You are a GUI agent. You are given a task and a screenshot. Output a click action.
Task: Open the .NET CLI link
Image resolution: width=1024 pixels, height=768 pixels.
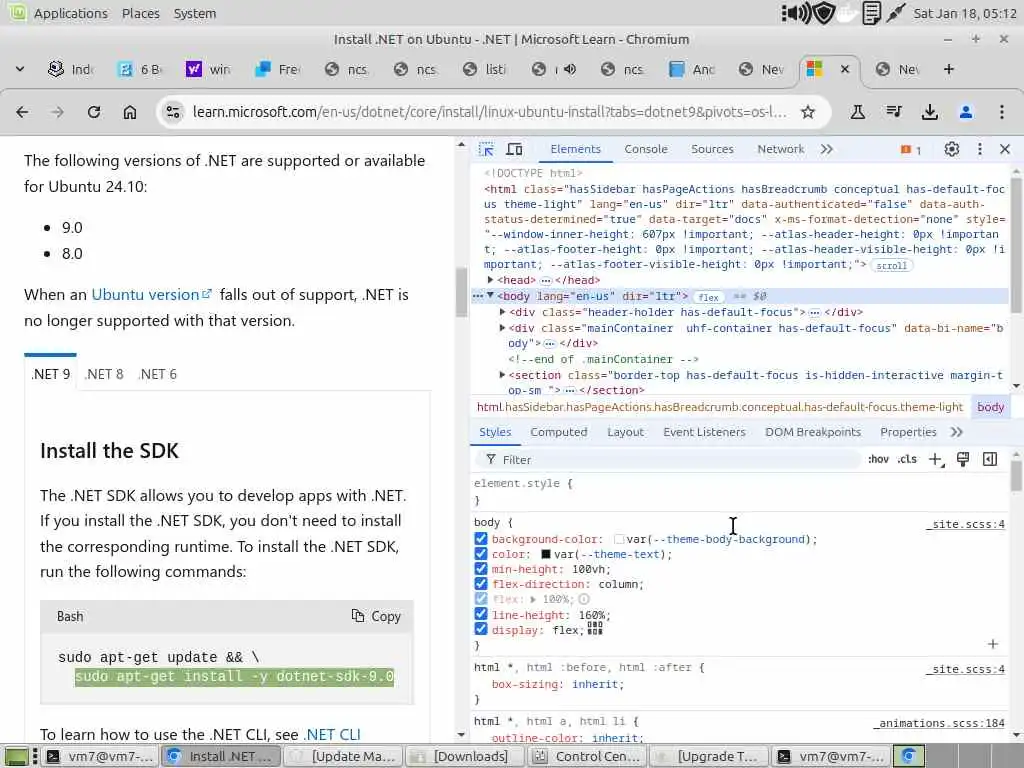(332, 735)
